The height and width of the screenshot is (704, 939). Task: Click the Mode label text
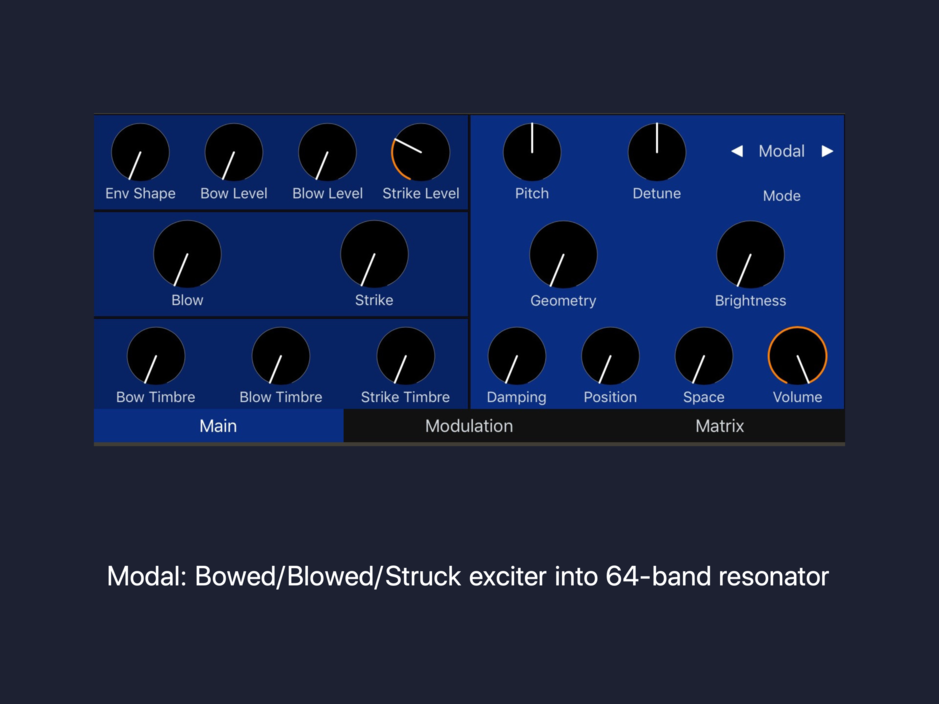tap(782, 196)
